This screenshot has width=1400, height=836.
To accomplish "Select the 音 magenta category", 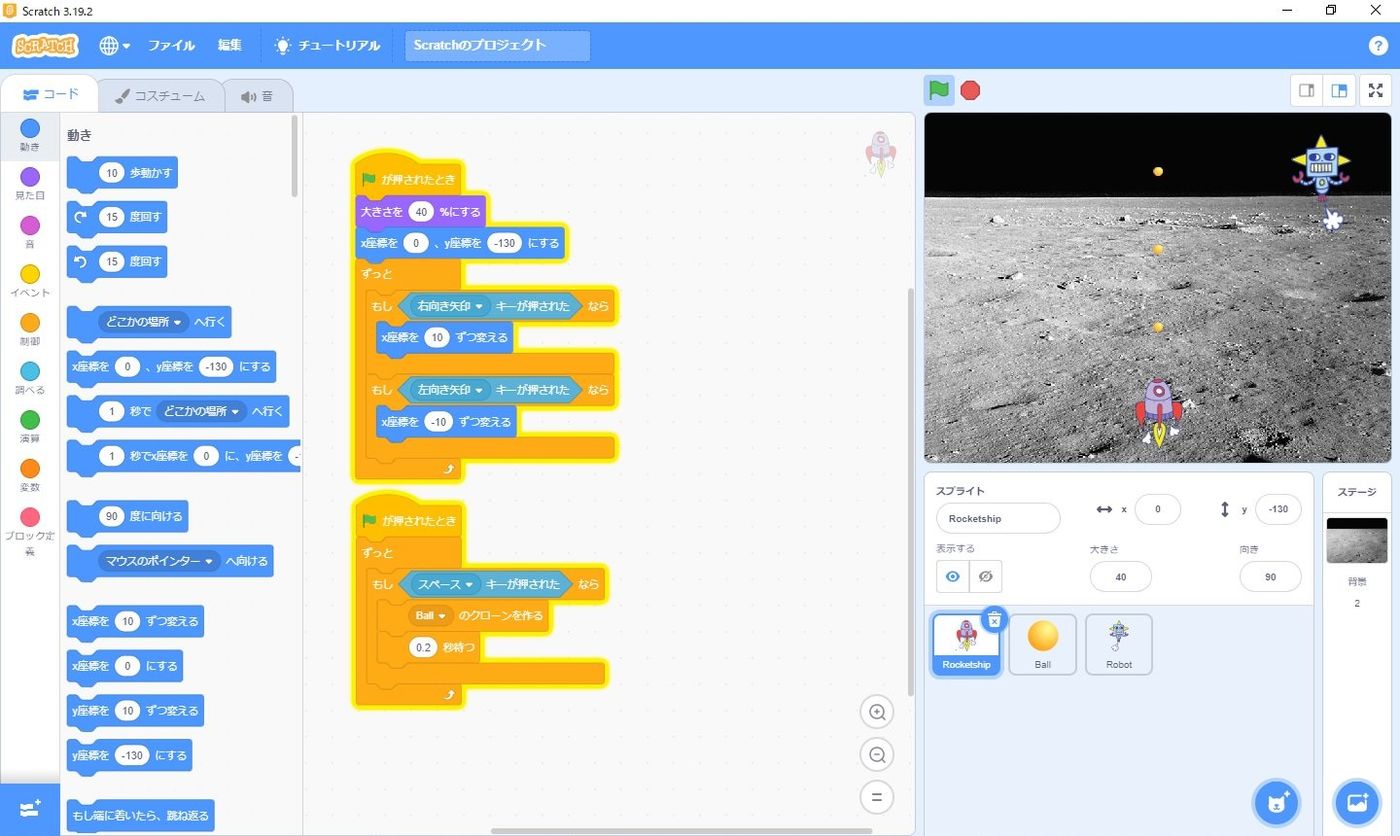I will 30,233.
